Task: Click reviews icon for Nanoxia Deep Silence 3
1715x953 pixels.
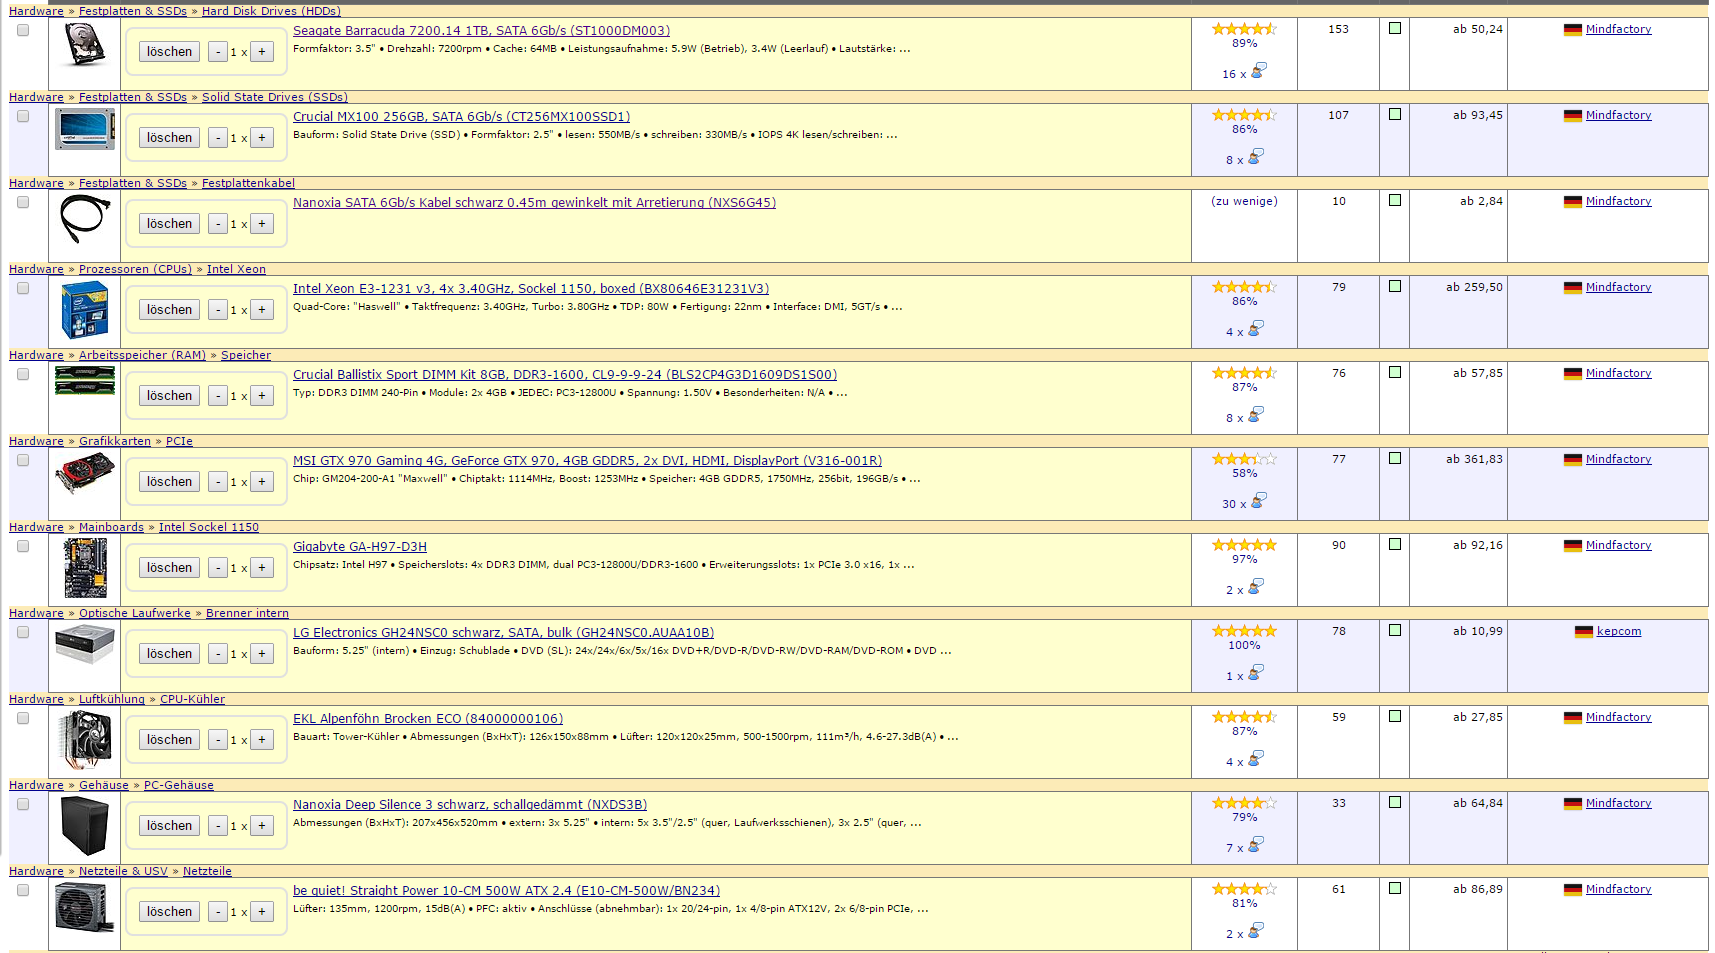Action: 1256,844
